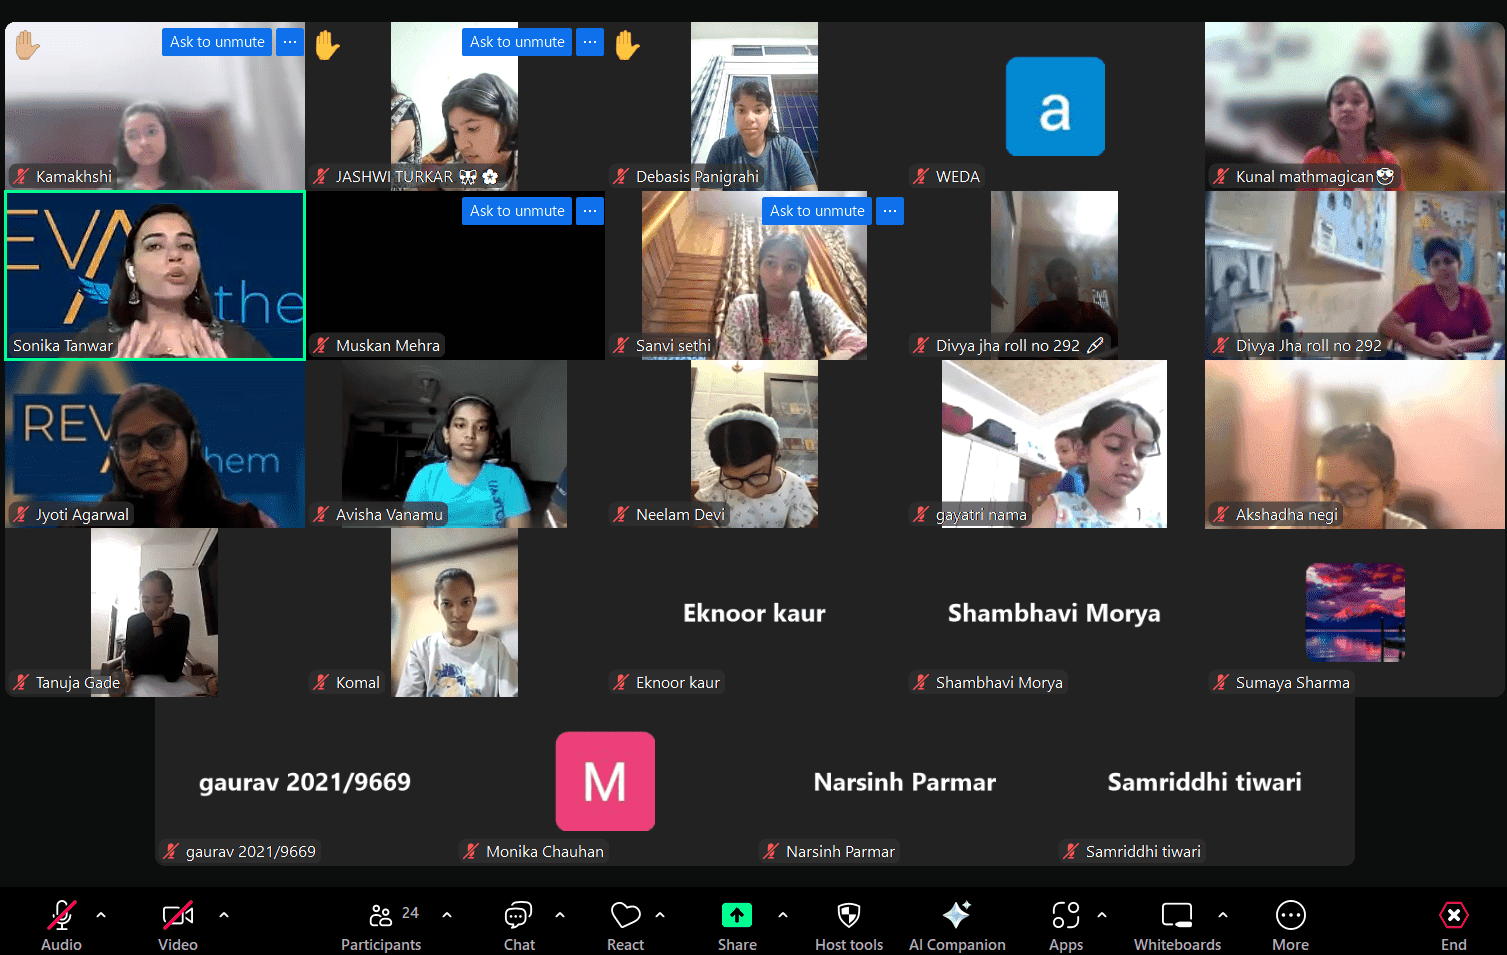
Task: Expand the Share options arrow
Action: click(x=783, y=914)
